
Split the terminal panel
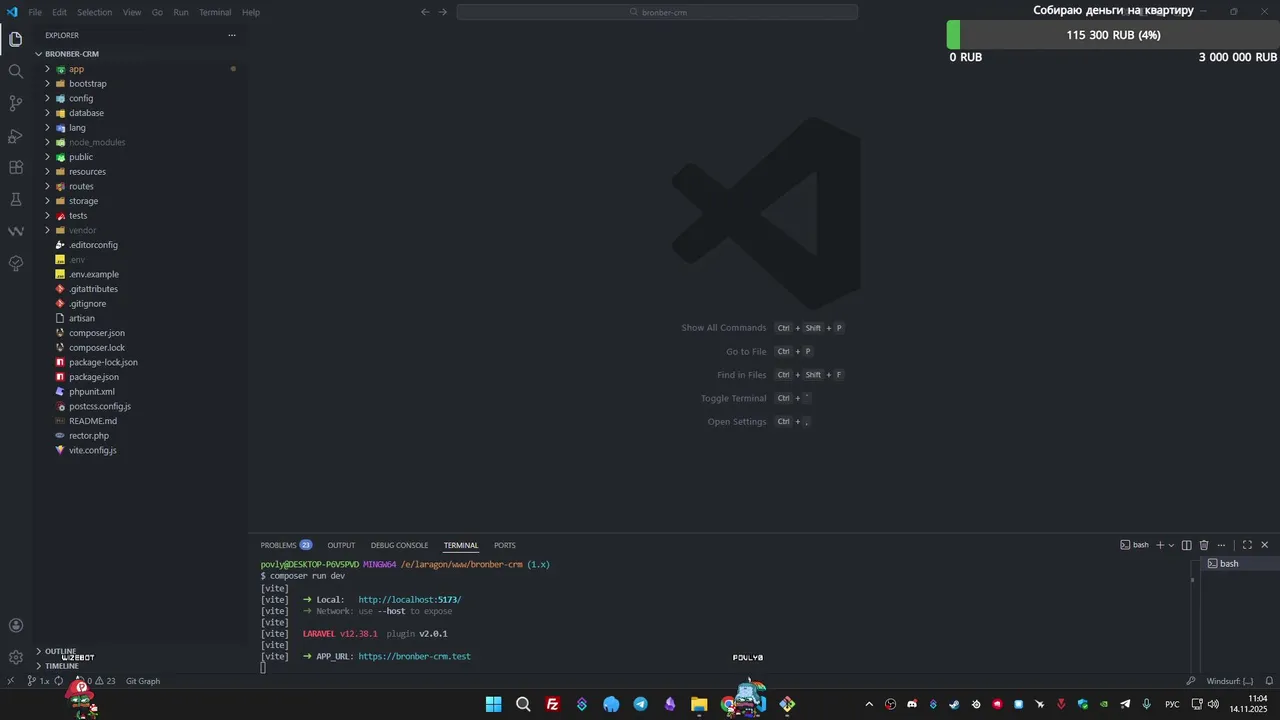[1186, 545]
